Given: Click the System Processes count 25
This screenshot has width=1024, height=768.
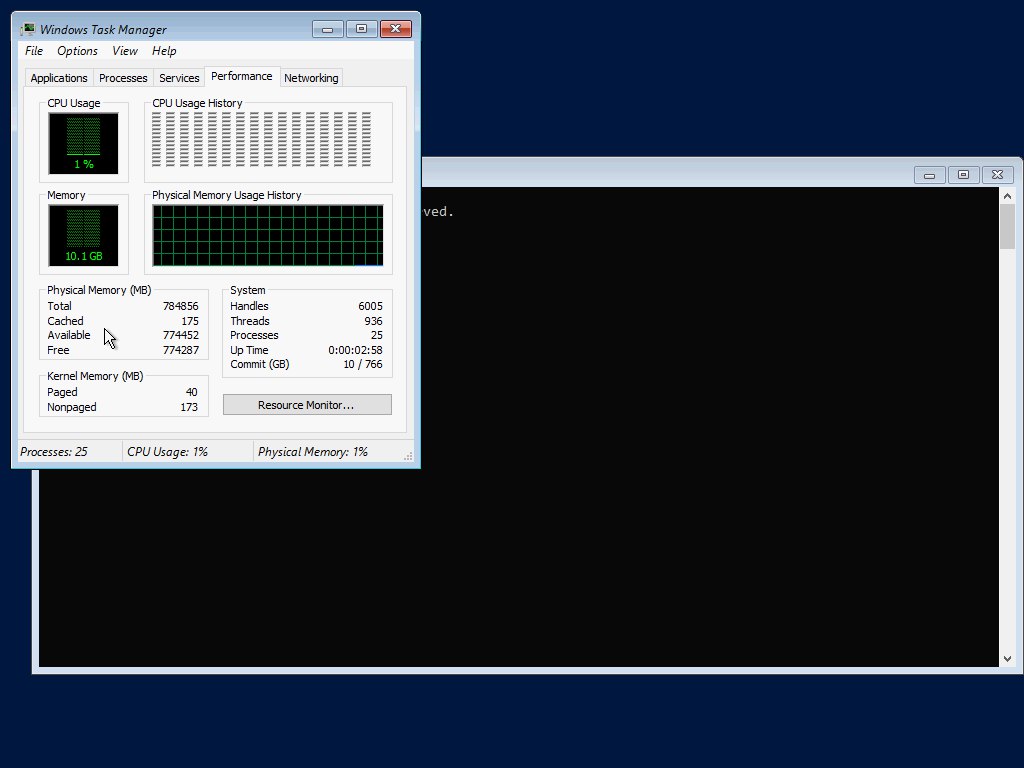Looking at the screenshot, I should pos(377,336).
